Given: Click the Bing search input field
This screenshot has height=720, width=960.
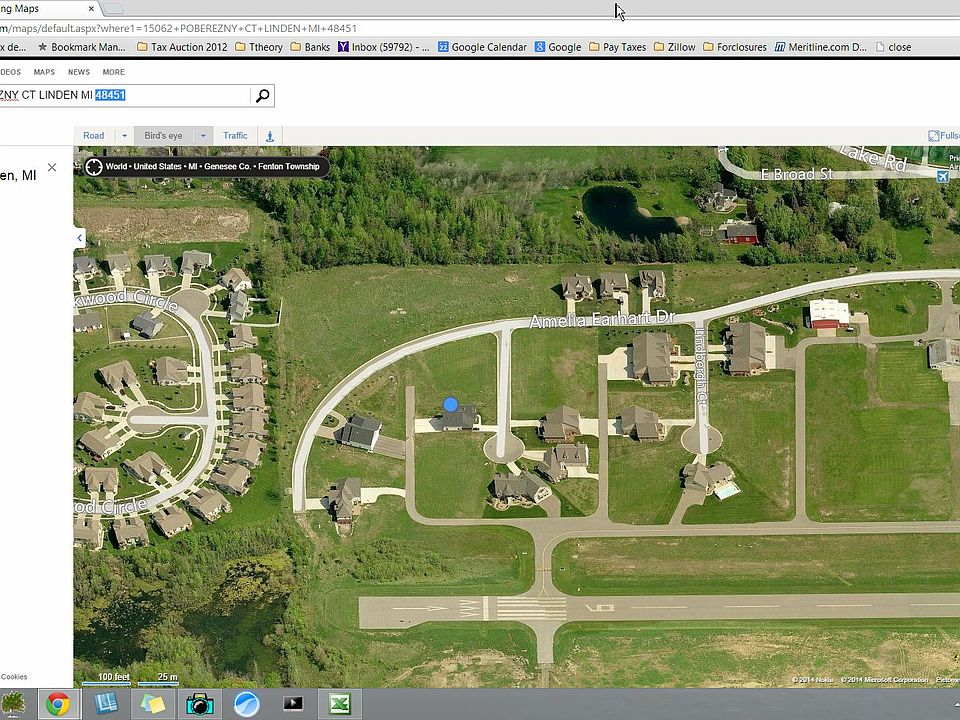Looking at the screenshot, I should tap(124, 96).
